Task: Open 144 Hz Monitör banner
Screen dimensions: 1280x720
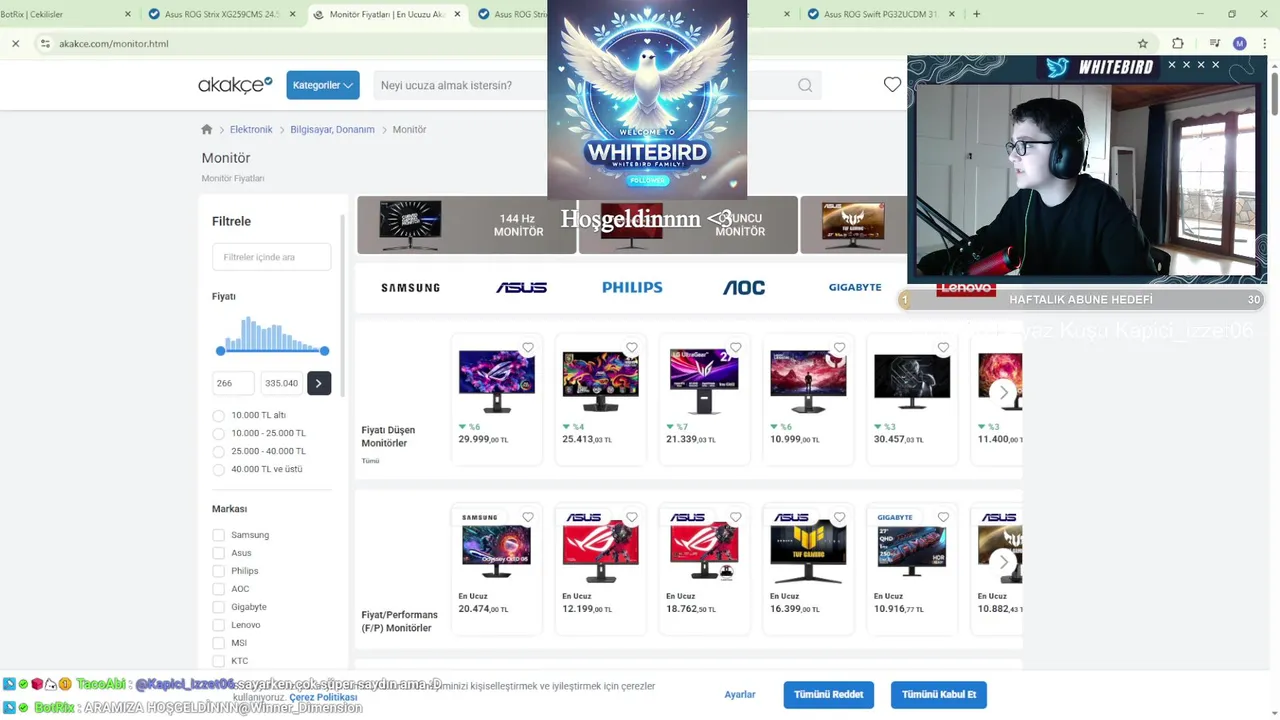Action: [466, 225]
